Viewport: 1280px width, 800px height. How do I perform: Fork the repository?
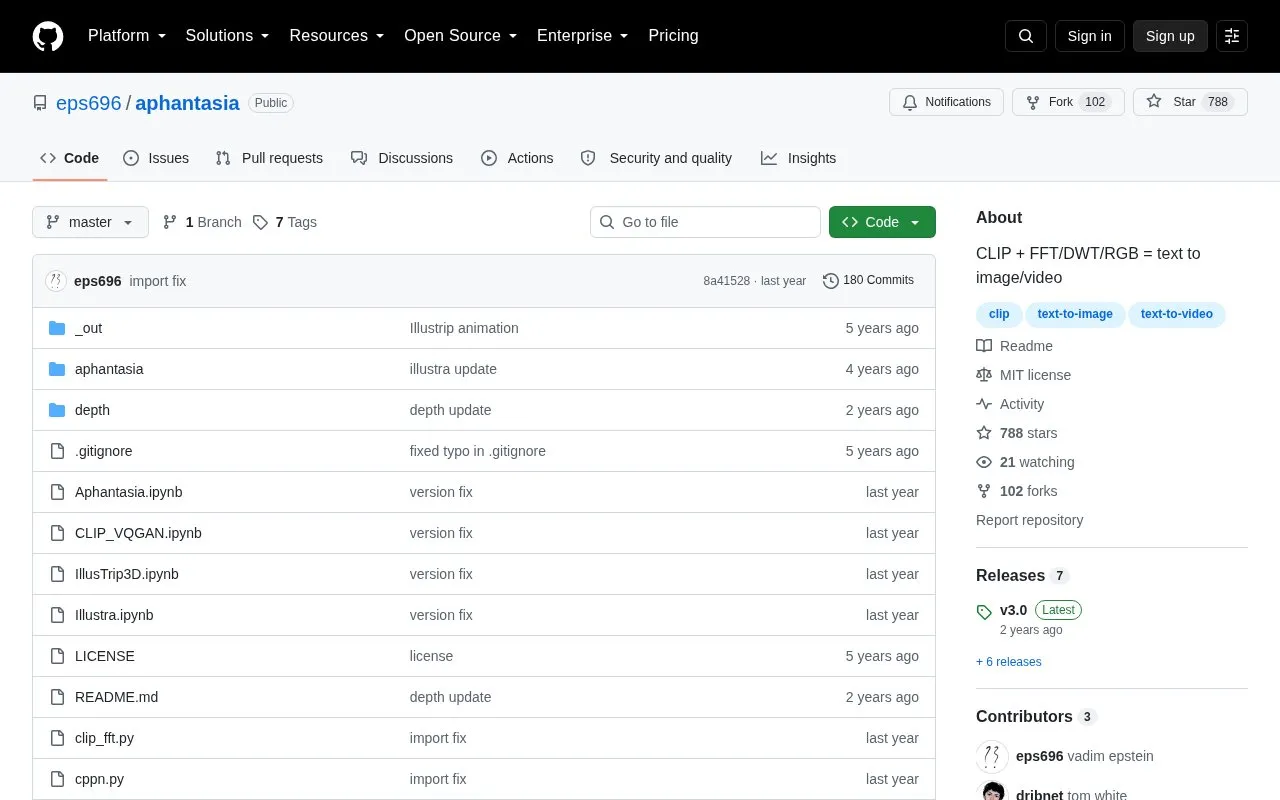[1068, 102]
